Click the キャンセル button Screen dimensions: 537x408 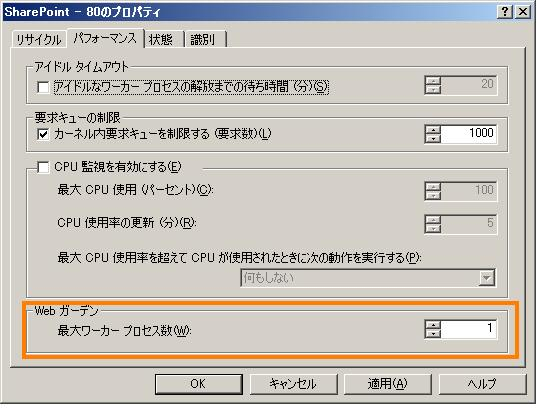(294, 384)
